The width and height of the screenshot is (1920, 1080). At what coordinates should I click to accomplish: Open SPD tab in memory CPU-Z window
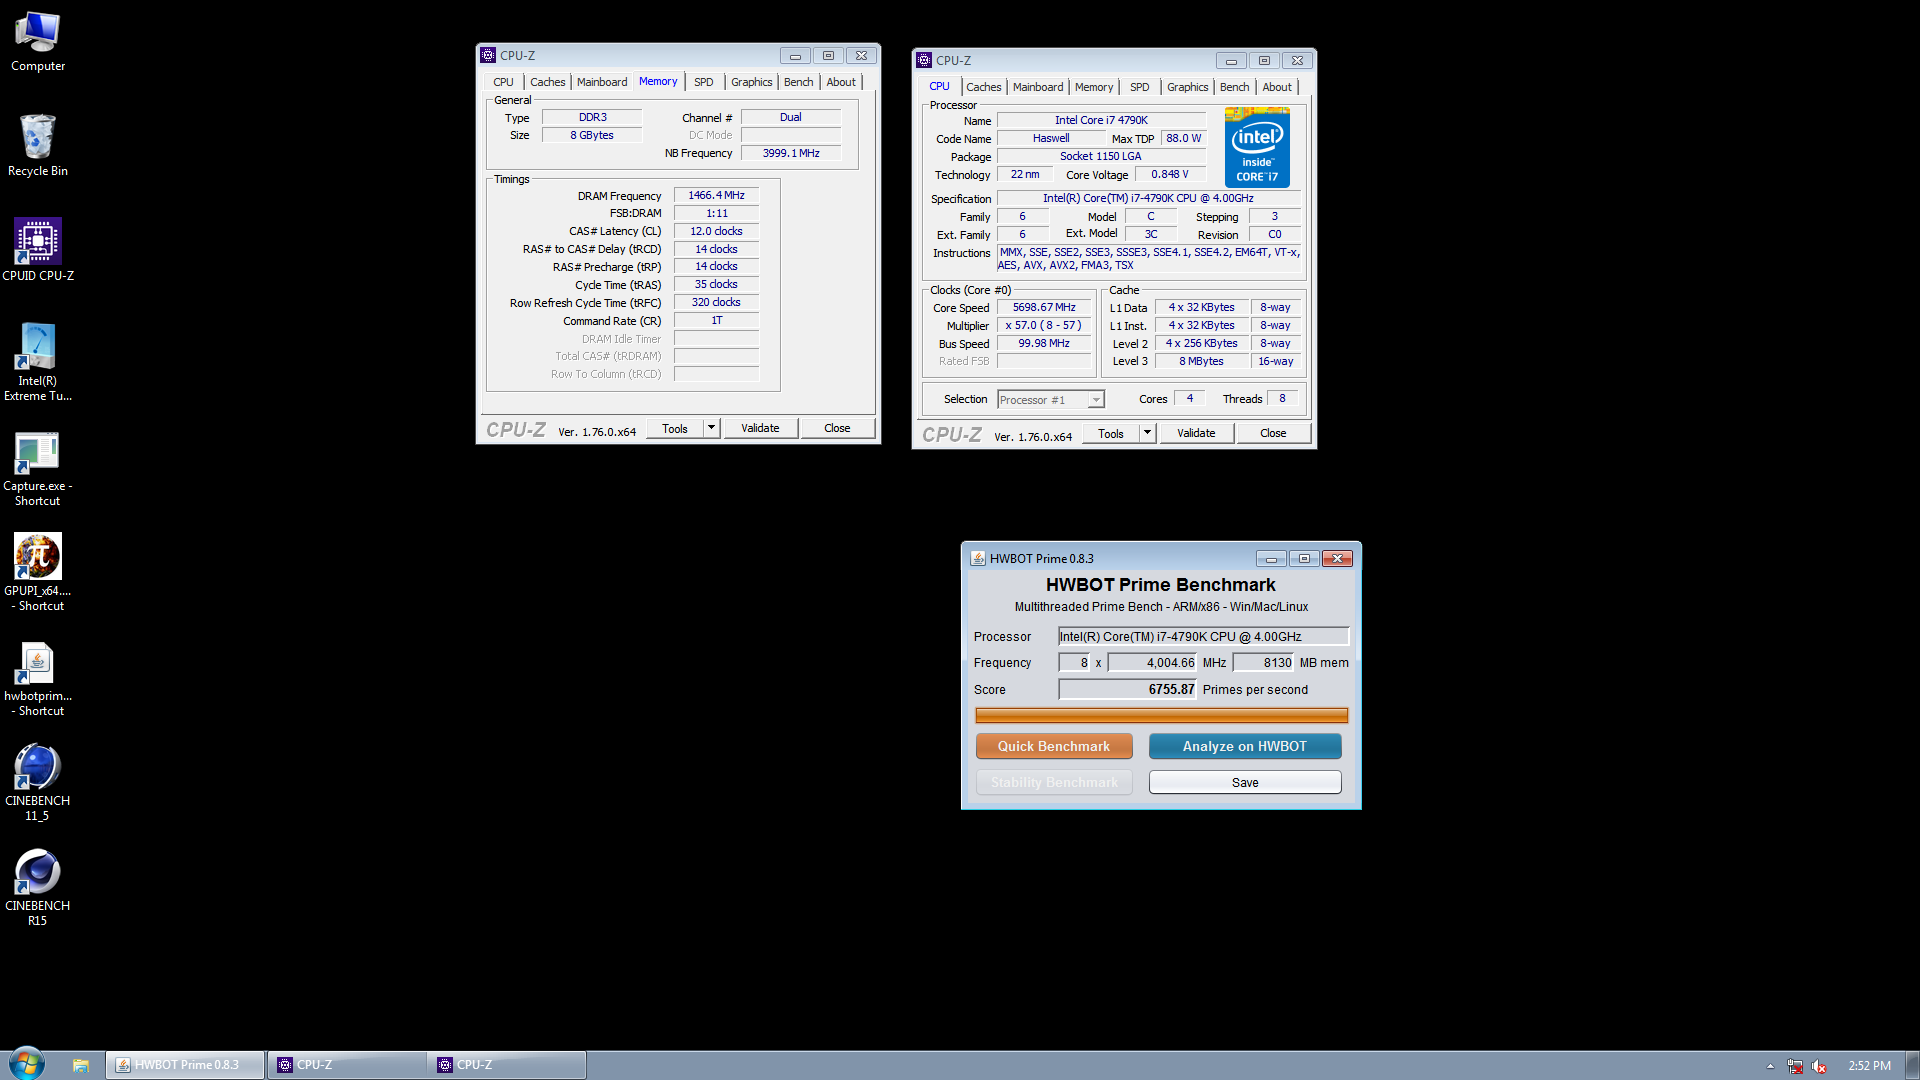704,82
